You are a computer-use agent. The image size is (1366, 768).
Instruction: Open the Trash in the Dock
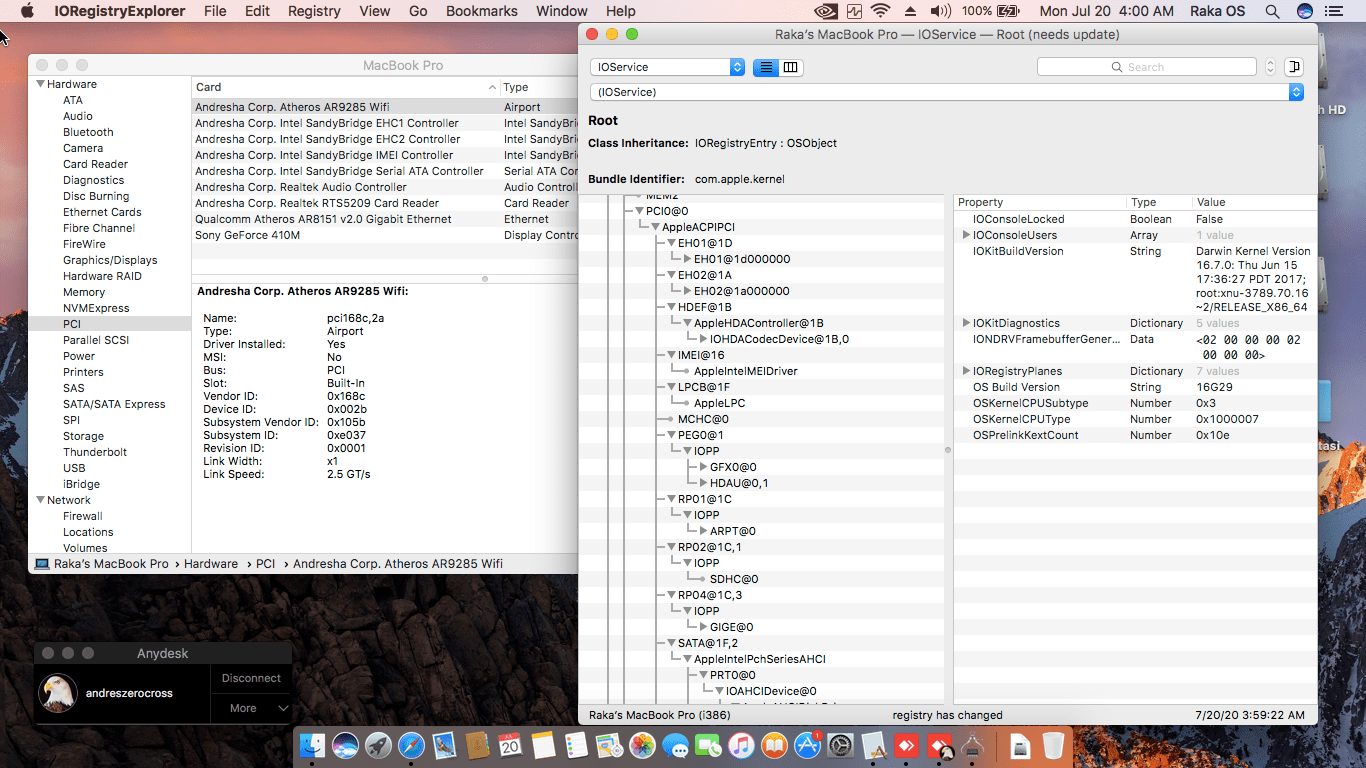[x=1053, y=745]
